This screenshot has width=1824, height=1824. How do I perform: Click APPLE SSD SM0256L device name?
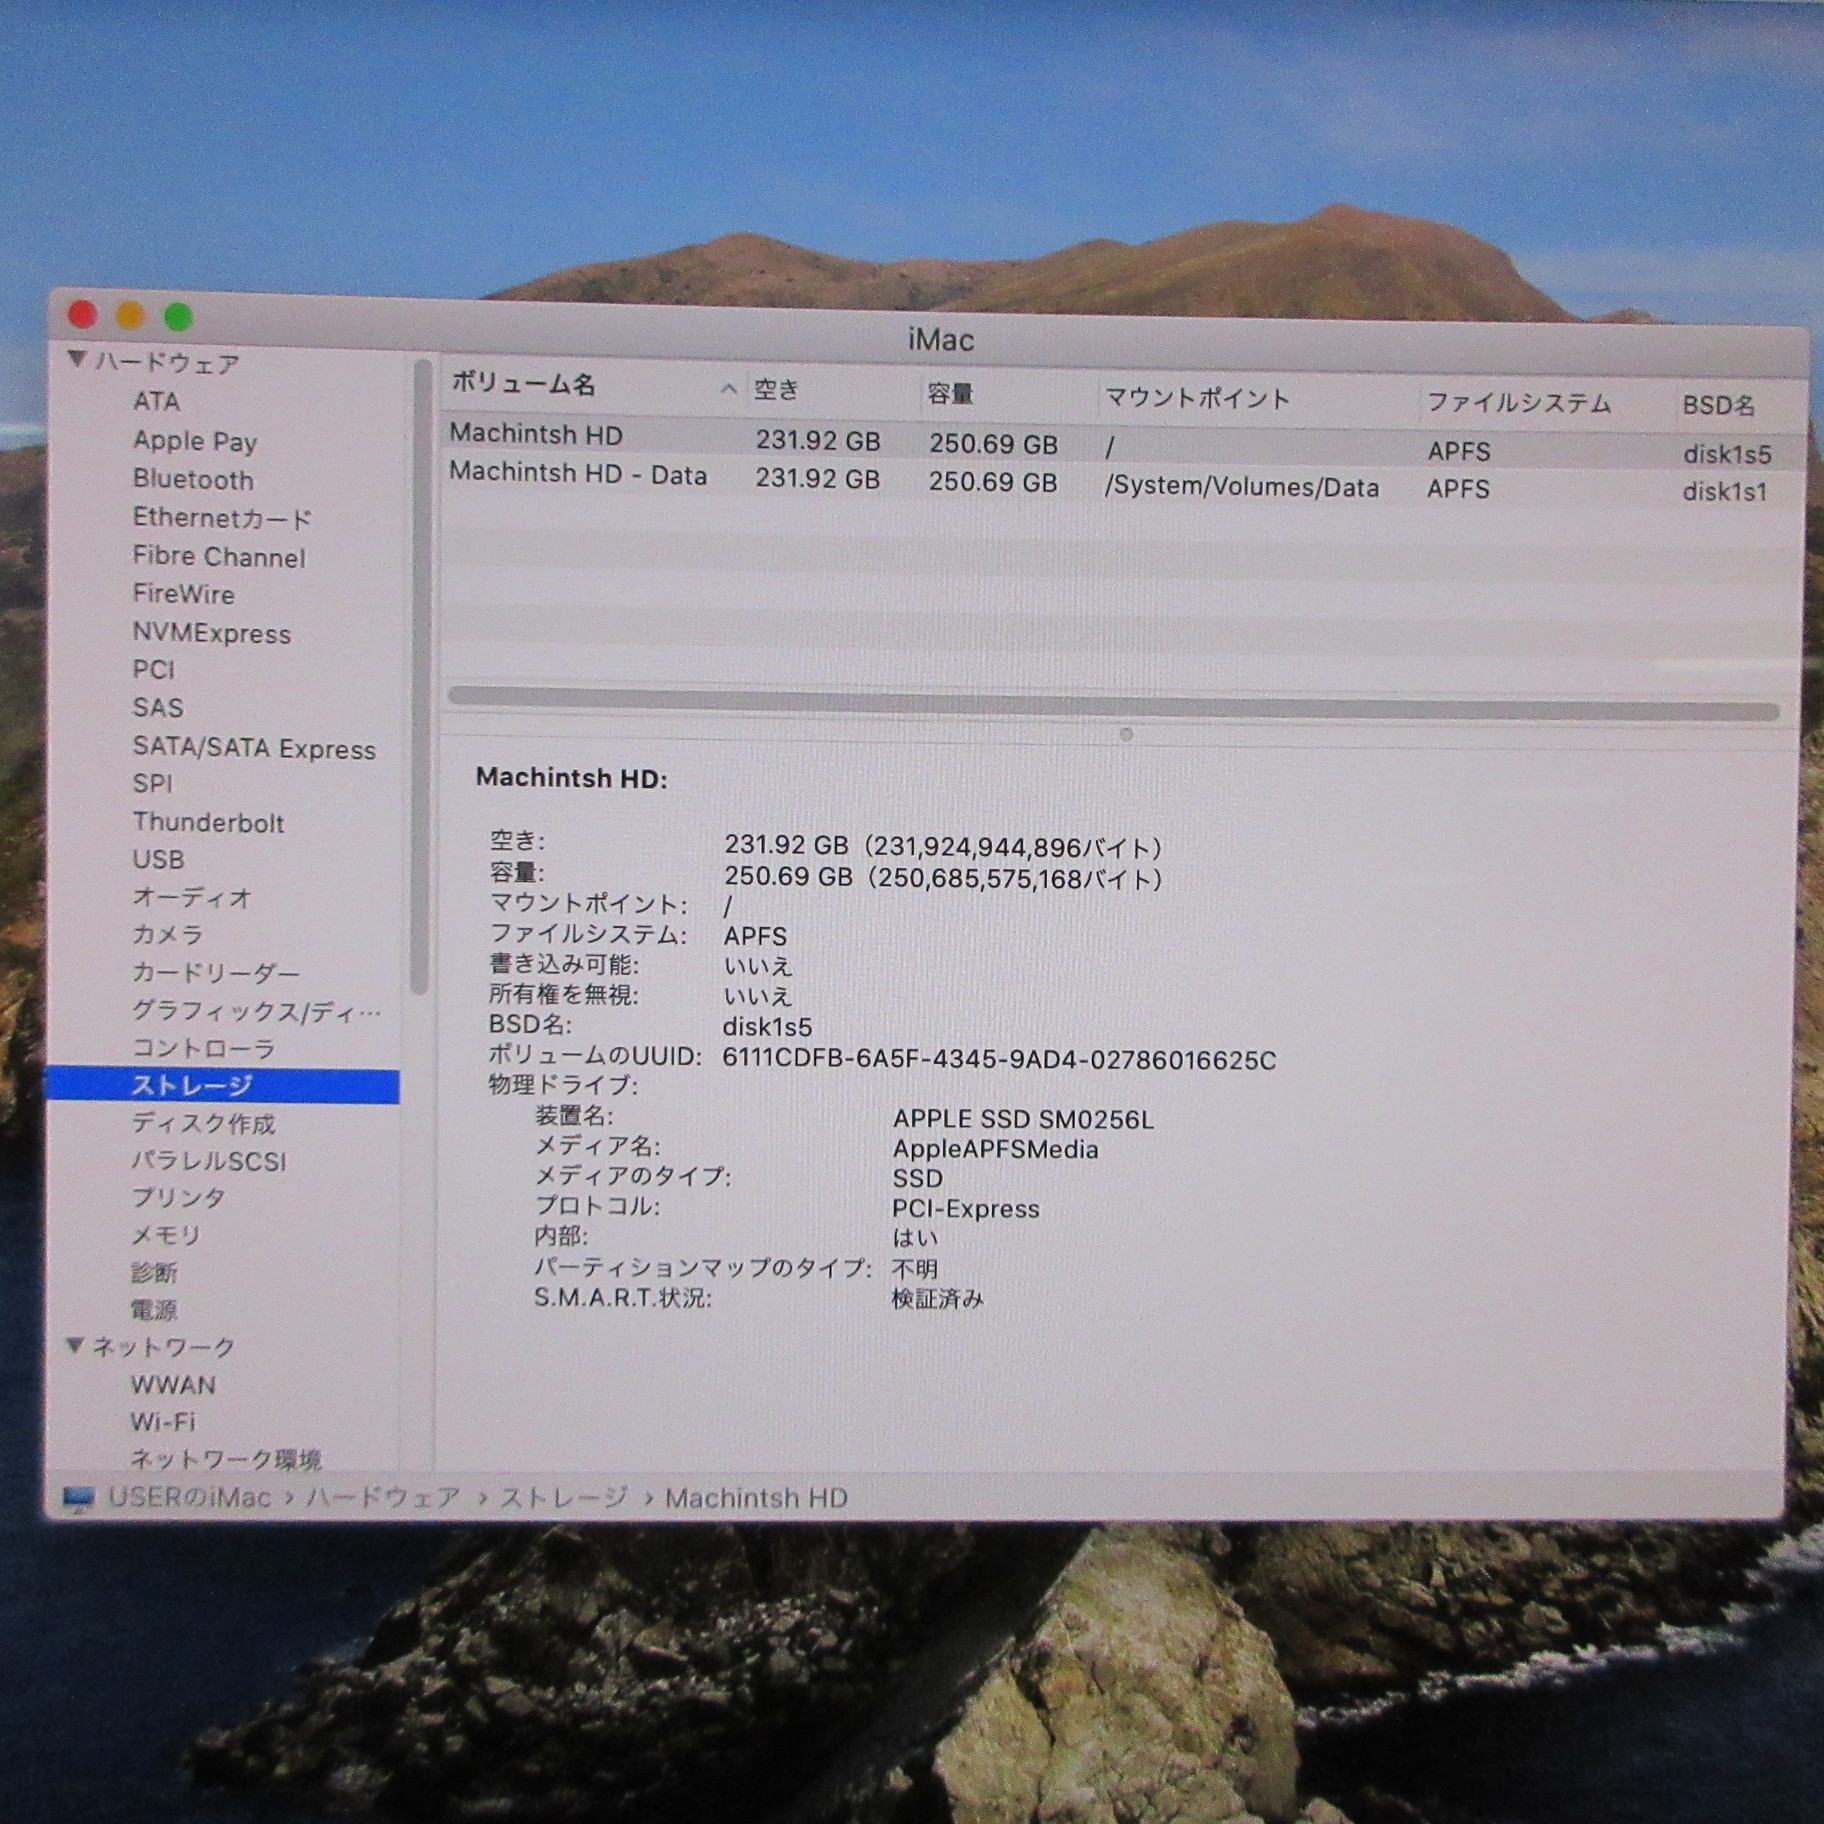[1023, 1119]
